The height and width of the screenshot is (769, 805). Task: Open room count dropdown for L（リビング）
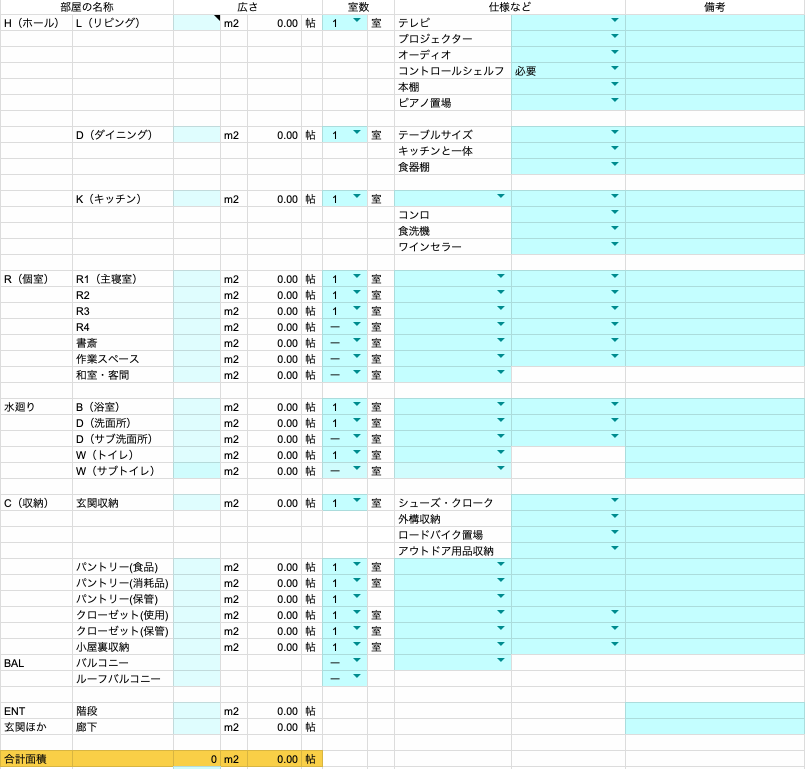pyautogui.click(x=356, y=22)
